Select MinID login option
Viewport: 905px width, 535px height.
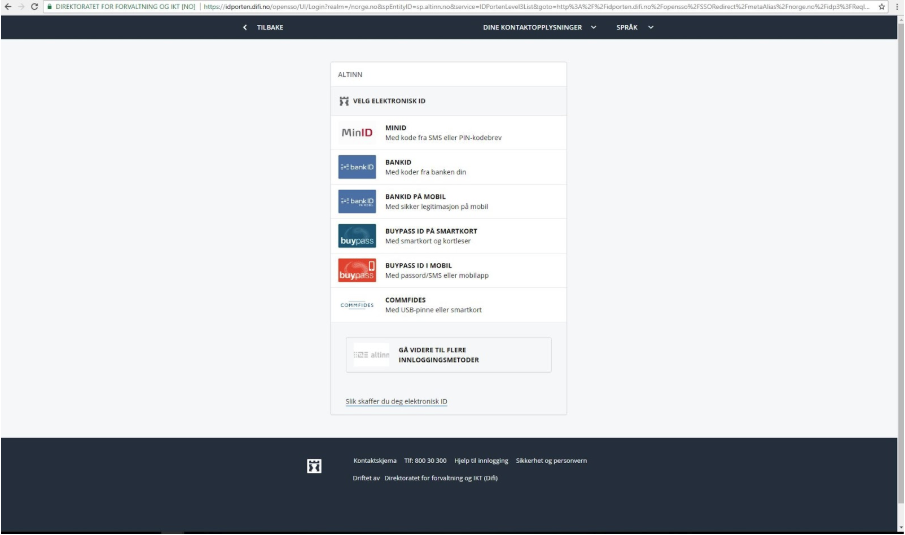tap(448, 133)
